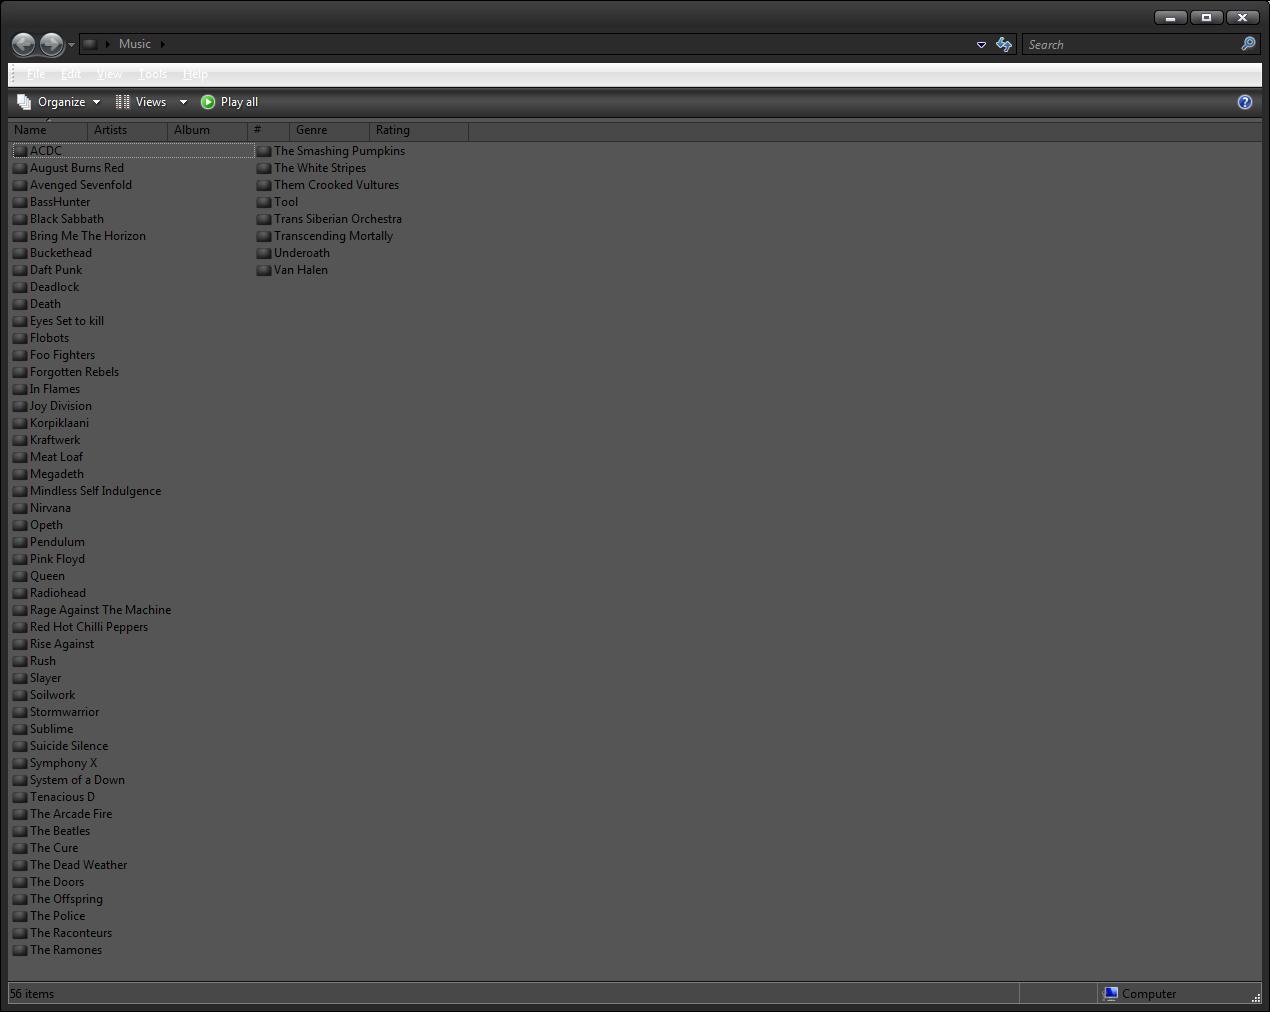Open the View menu
This screenshot has width=1270, height=1012.
(108, 73)
